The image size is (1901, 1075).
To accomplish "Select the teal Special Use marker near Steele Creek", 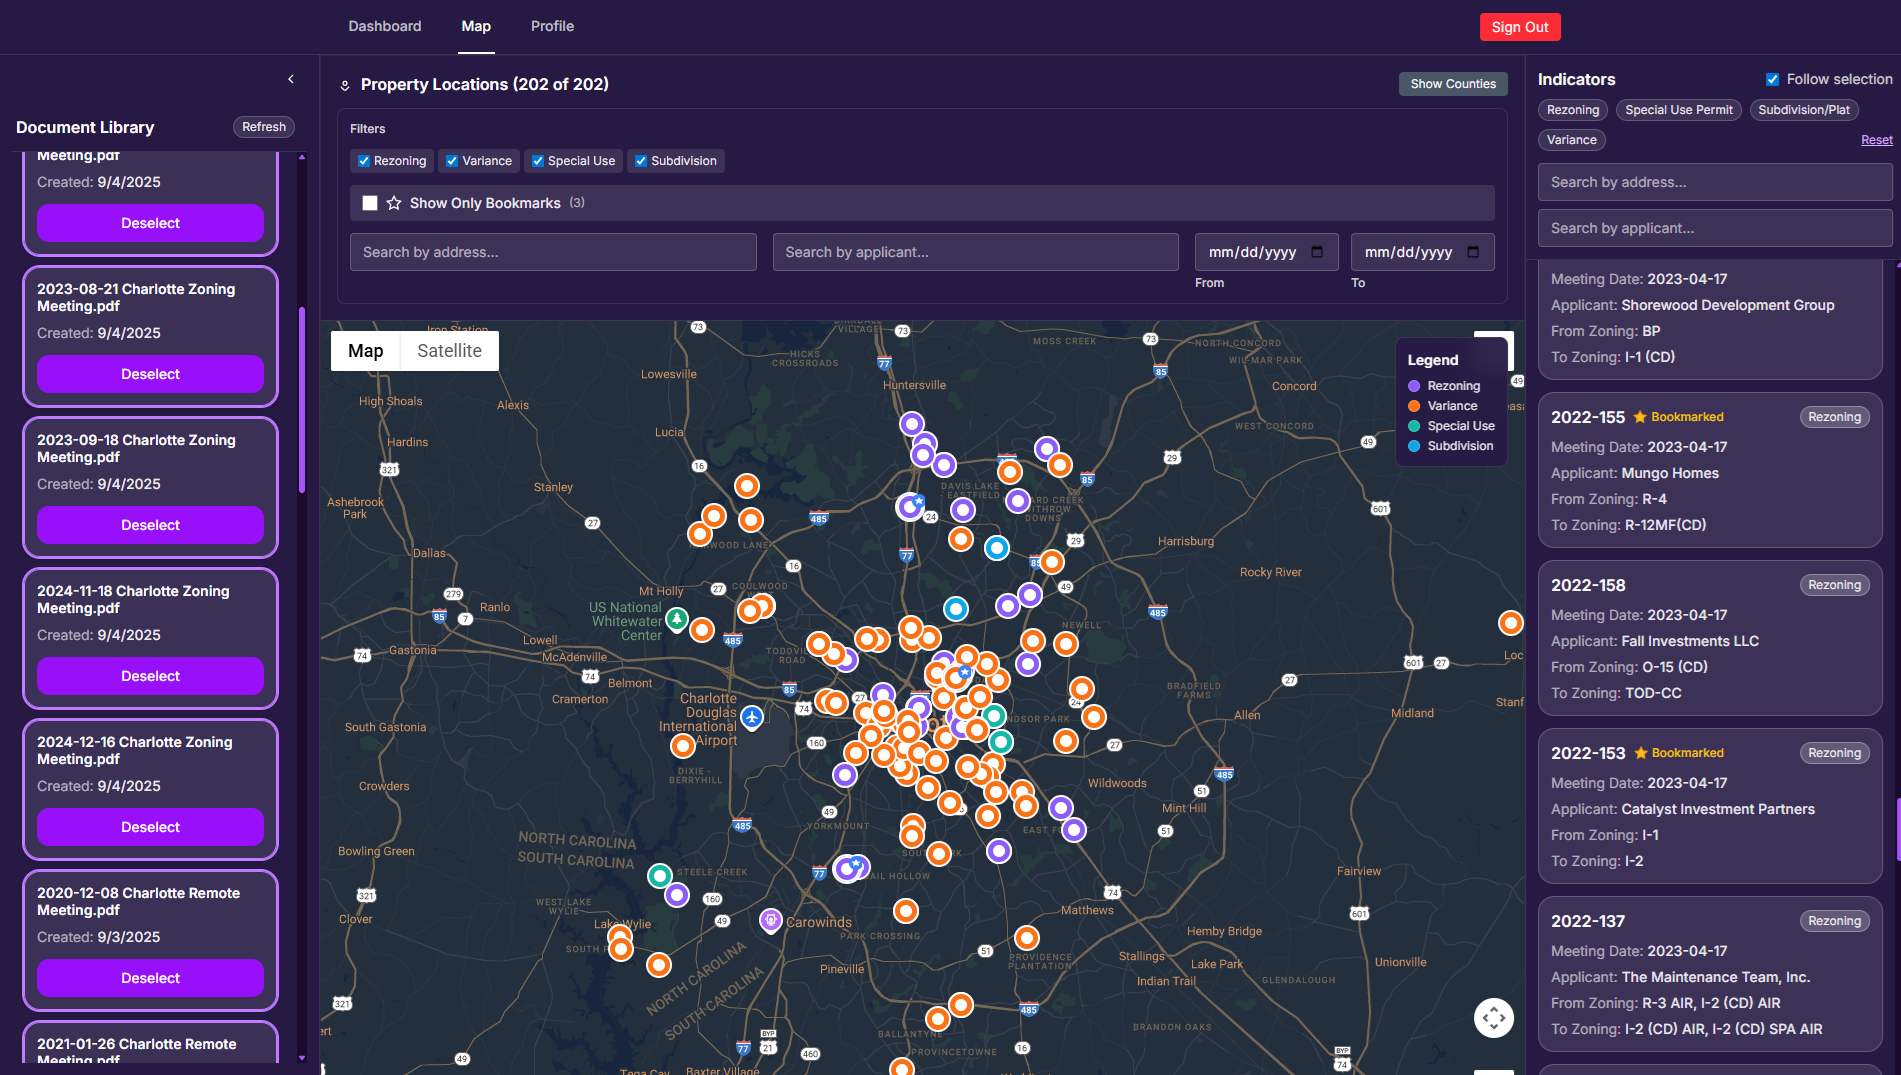I will (x=659, y=875).
